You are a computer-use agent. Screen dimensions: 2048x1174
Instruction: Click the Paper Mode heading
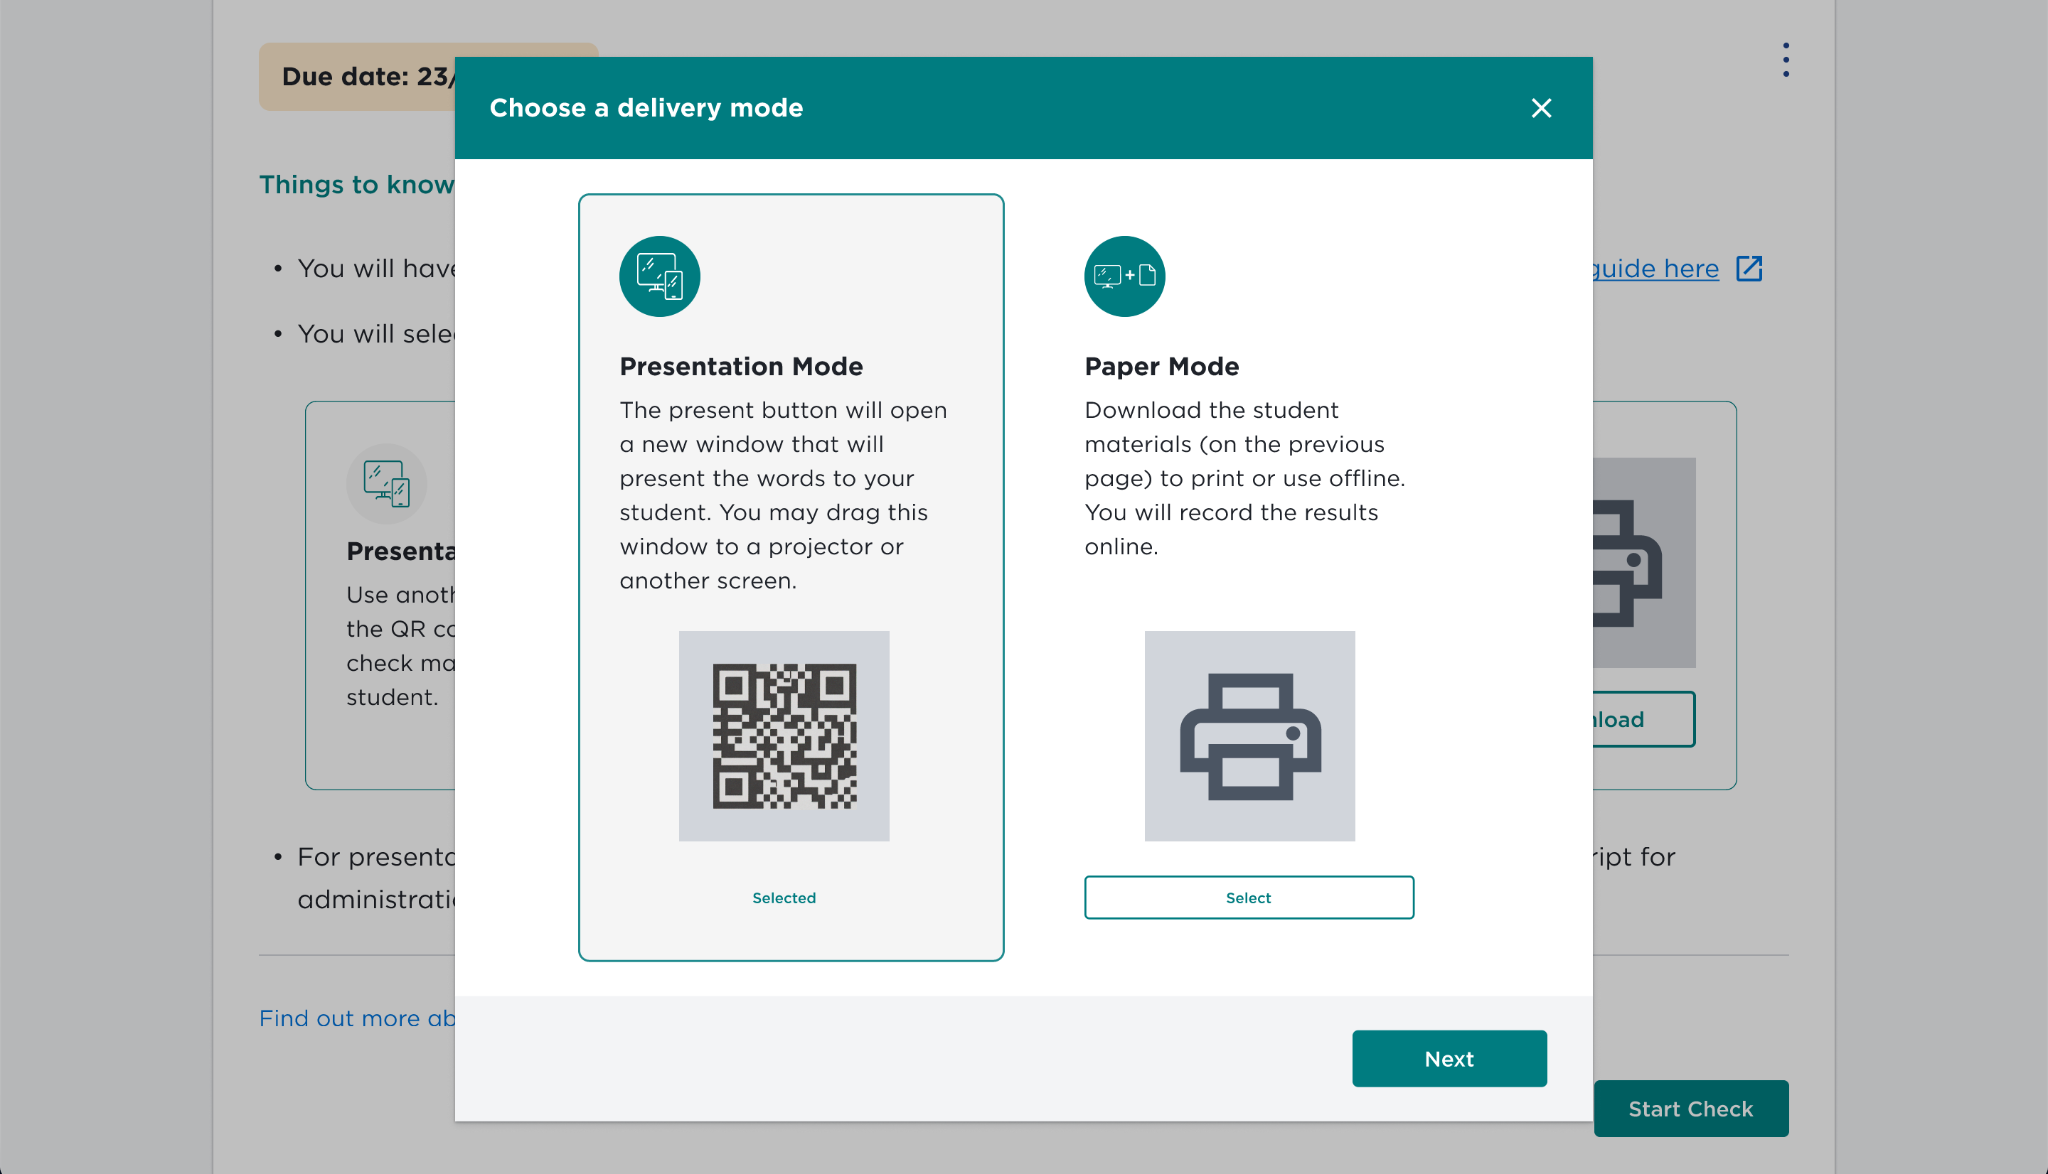(x=1162, y=366)
